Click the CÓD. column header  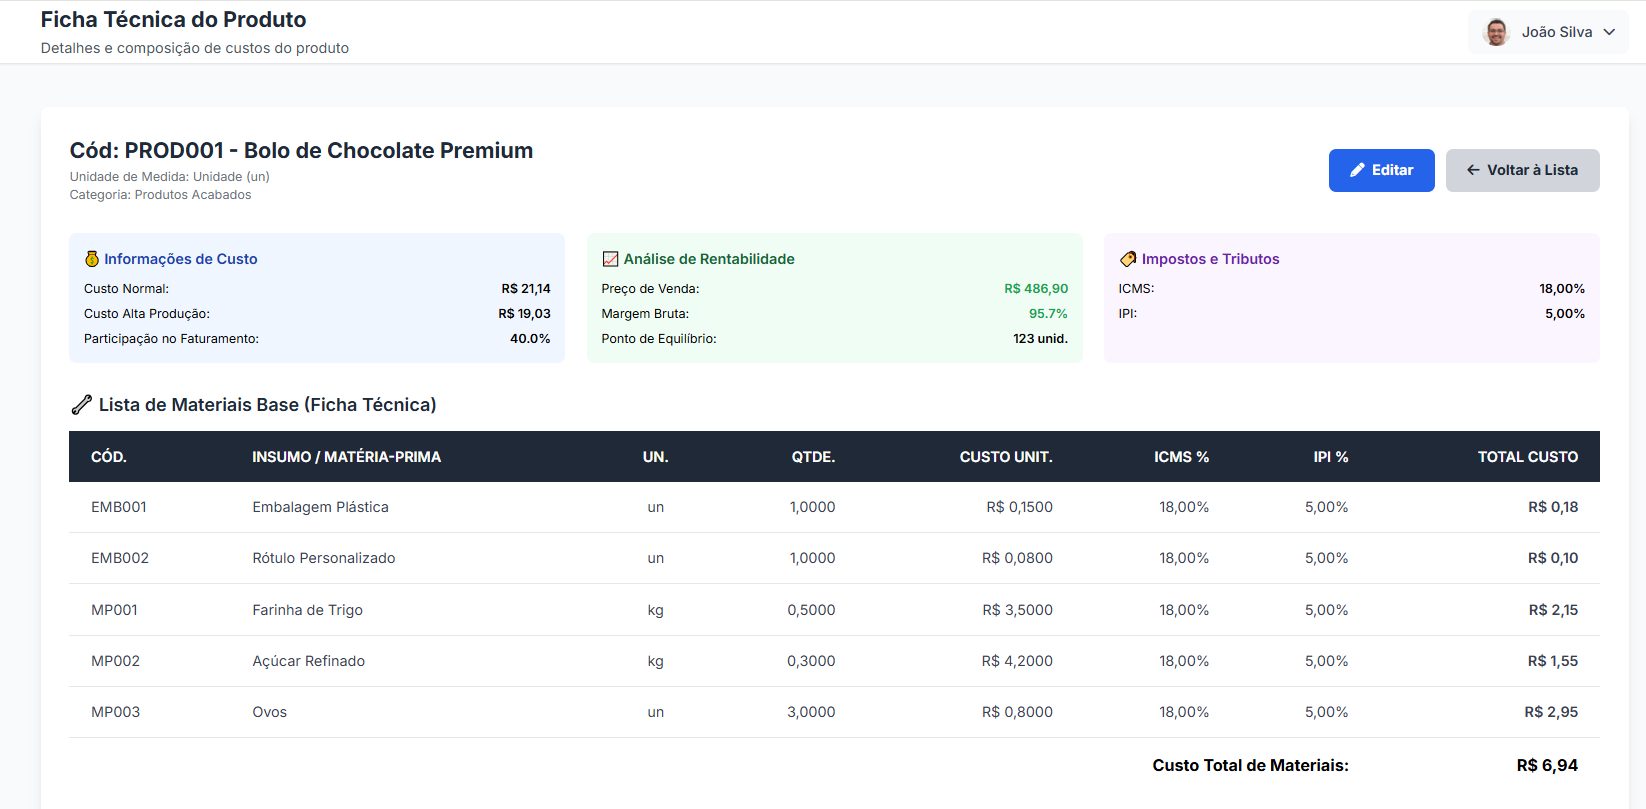(109, 457)
